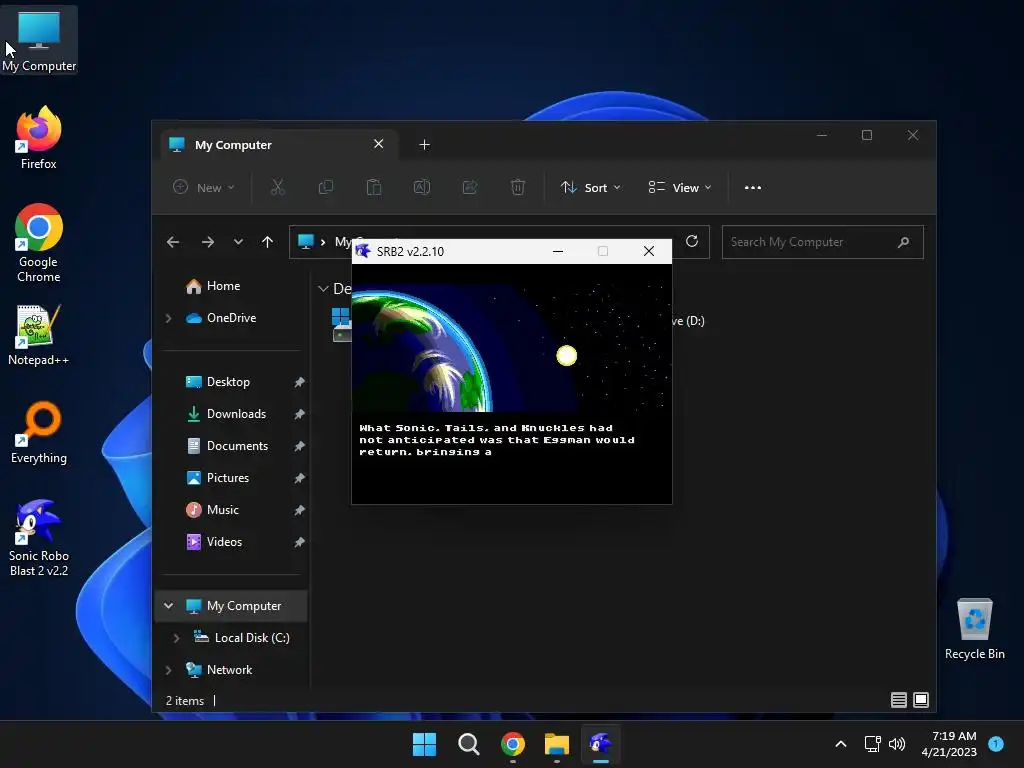Open recent locations dropdown arrow

coord(238,242)
